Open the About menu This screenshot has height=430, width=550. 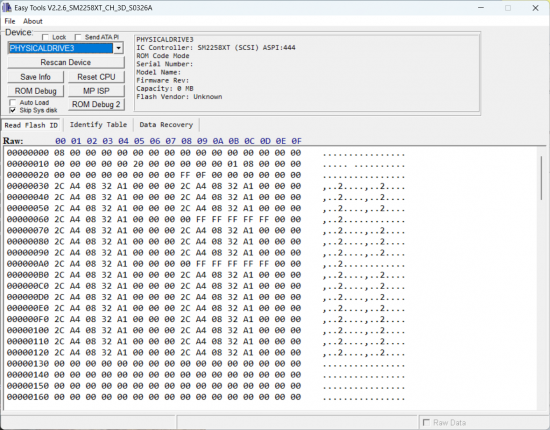pyautogui.click(x=33, y=21)
